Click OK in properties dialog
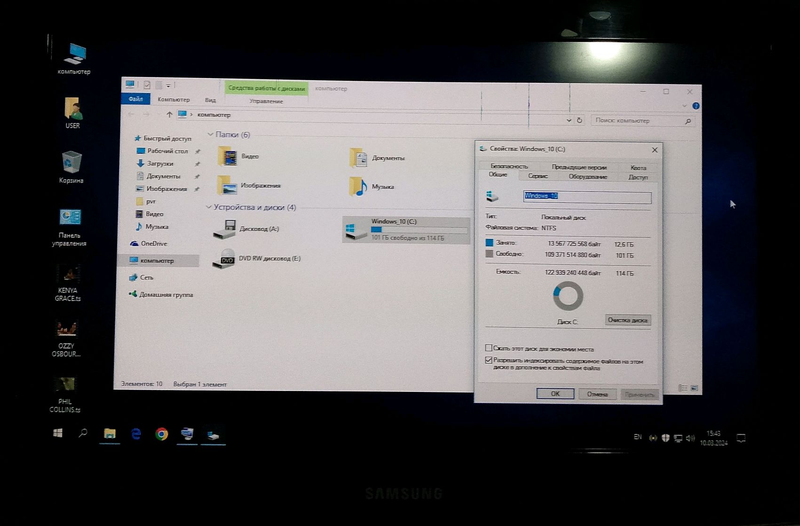 coord(555,393)
